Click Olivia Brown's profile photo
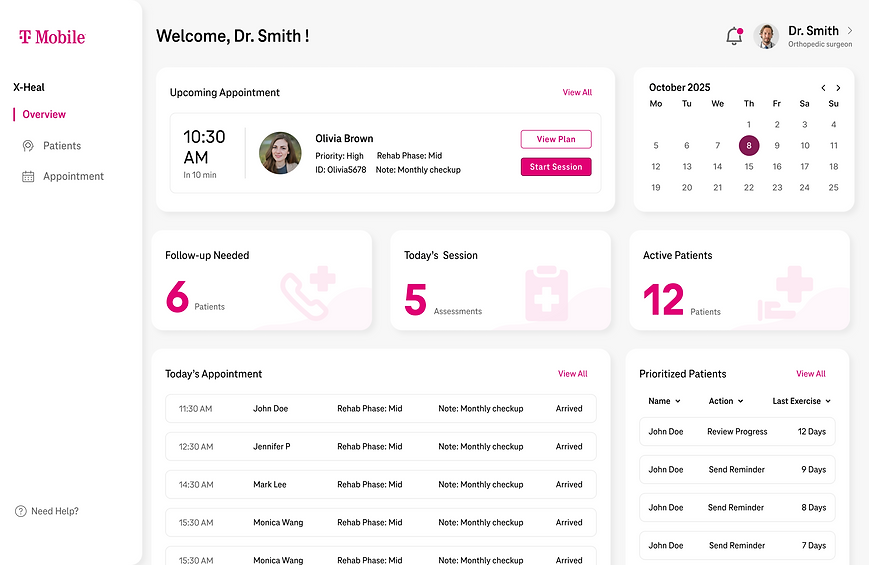Viewport: 869px width, 565px height. coord(280,153)
